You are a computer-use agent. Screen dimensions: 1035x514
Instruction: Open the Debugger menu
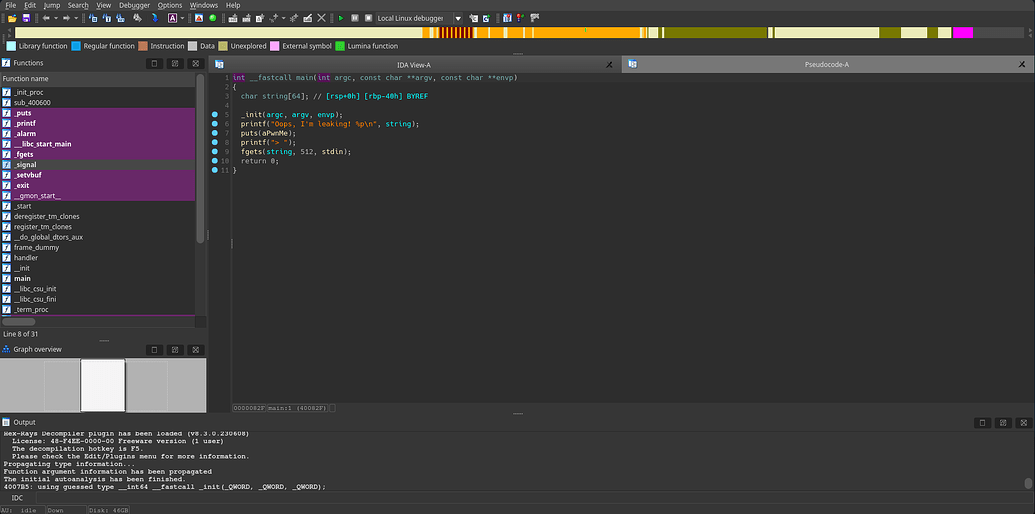pyautogui.click(x=134, y=5)
